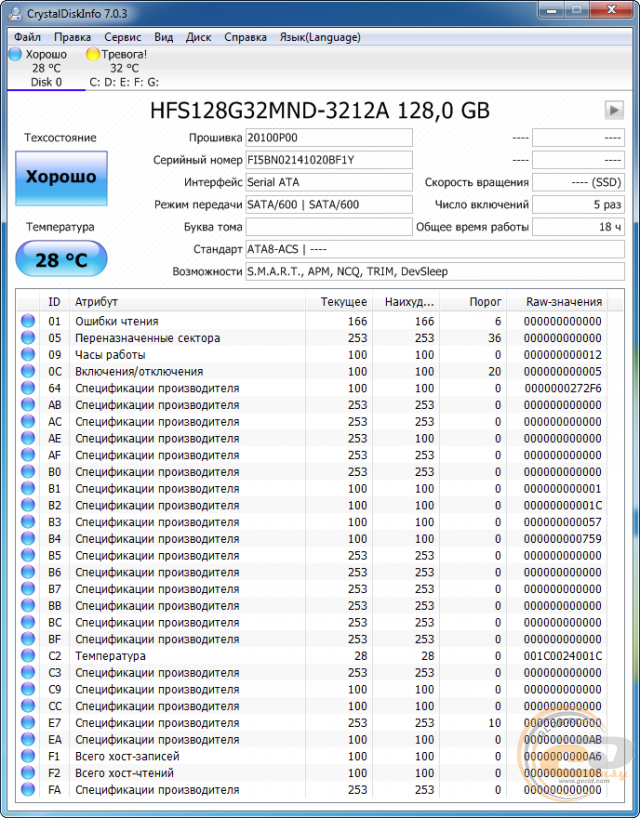Click the 28 °C temperature button

62,259
